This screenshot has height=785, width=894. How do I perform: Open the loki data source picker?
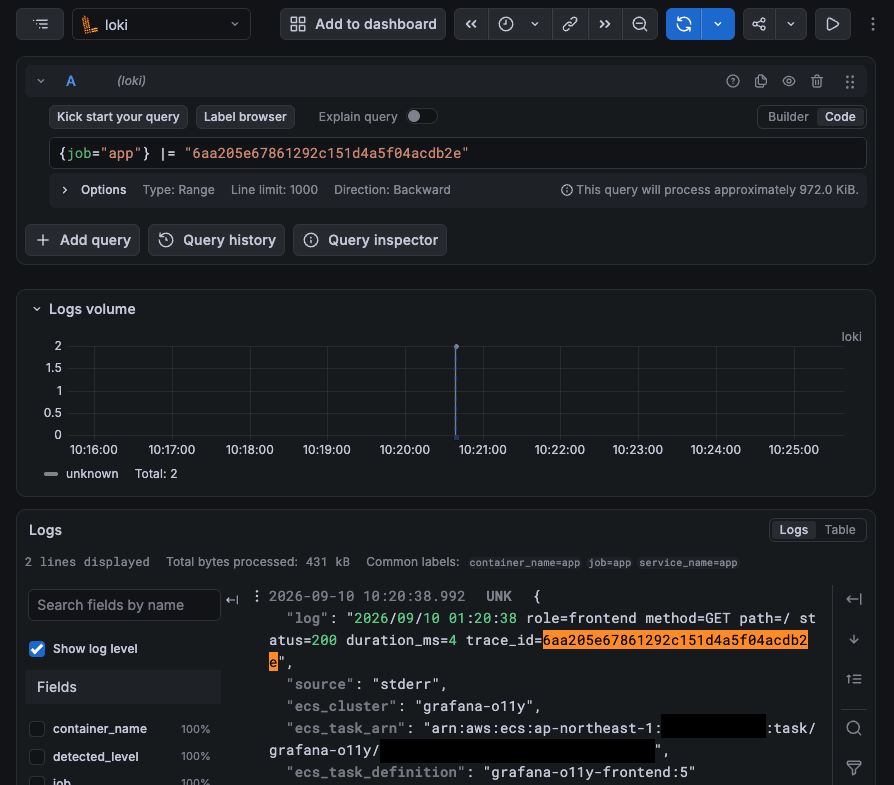point(161,24)
